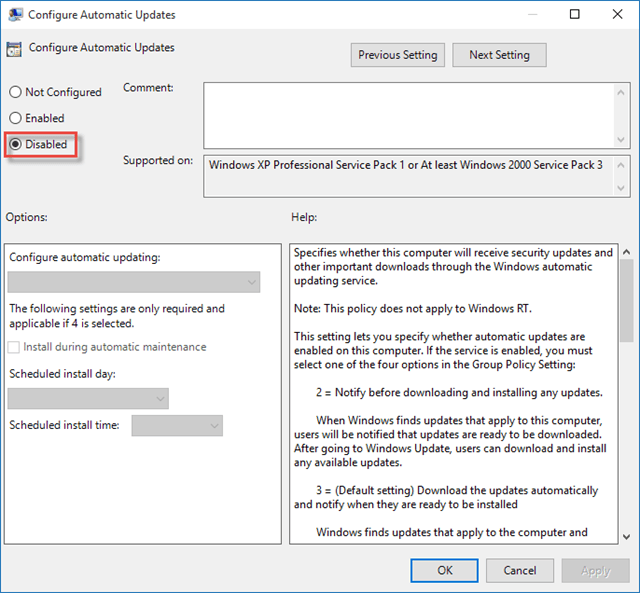640x593 pixels.
Task: Click '2 = Notify before downloading' help line
Action: point(459,393)
